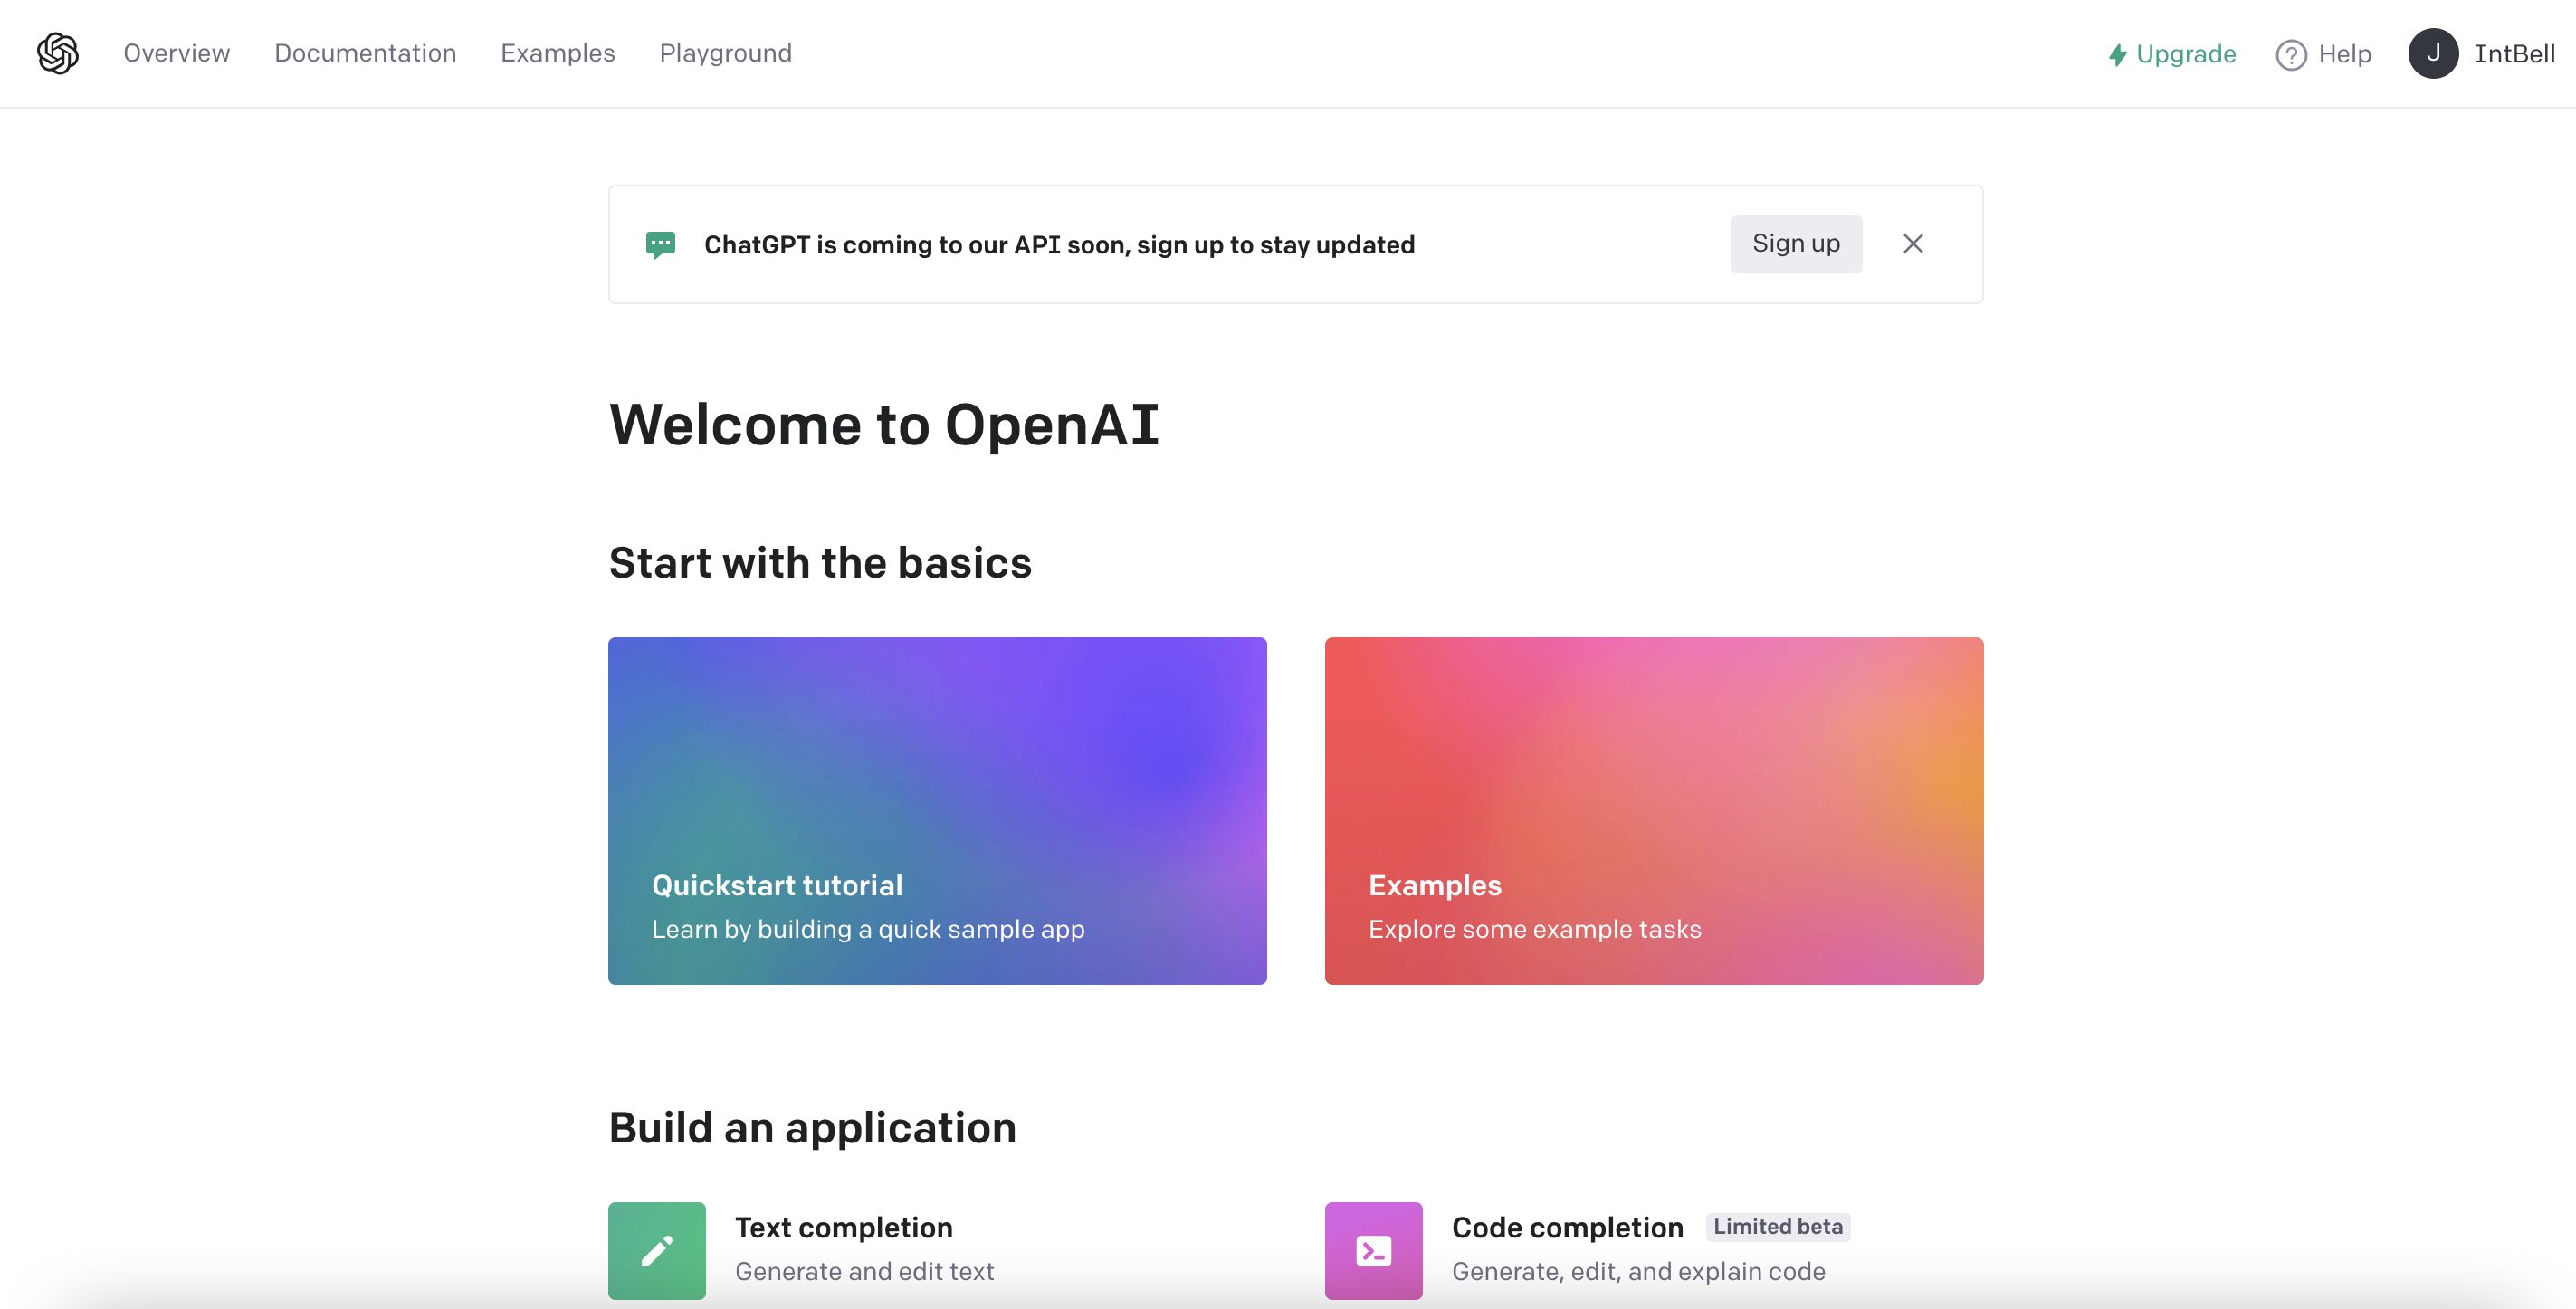
Task: Open Examples in top navigation
Action: (x=558, y=53)
